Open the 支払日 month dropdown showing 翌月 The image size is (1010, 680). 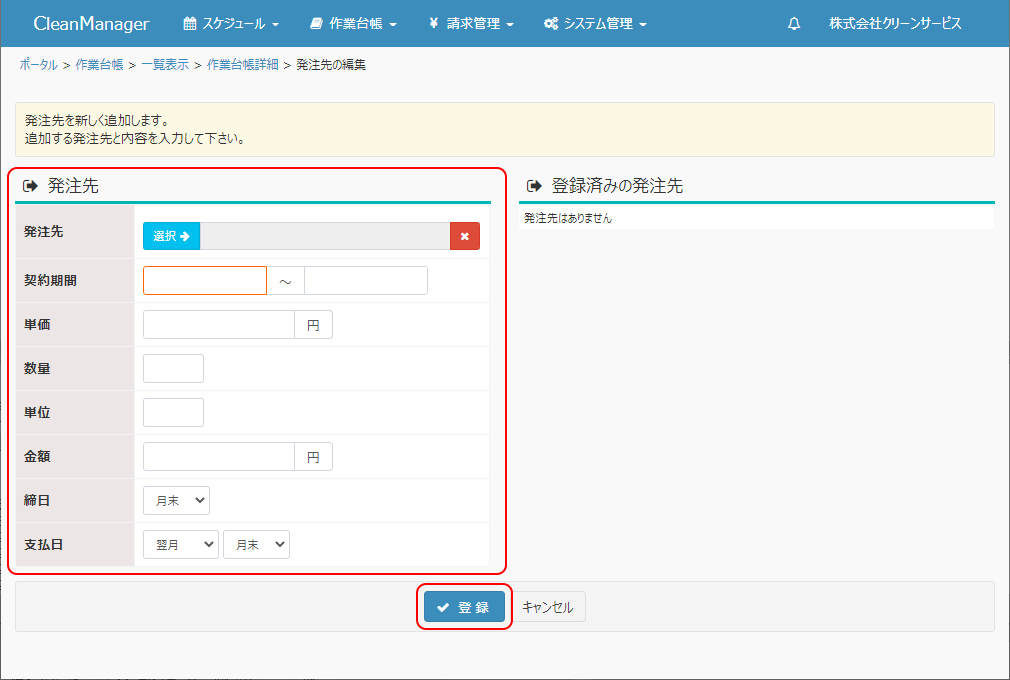coord(180,544)
